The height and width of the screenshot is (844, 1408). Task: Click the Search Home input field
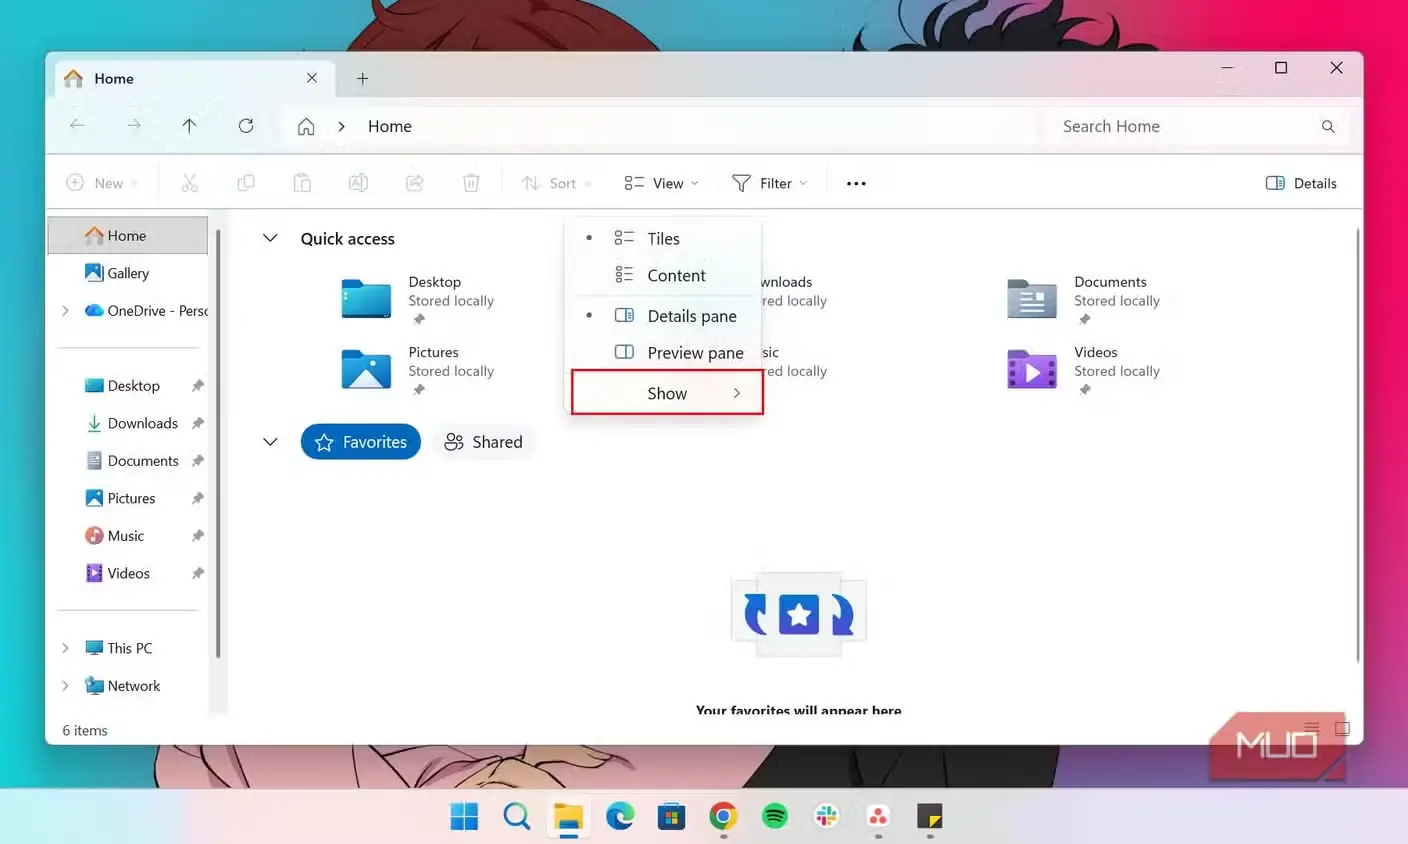tap(1198, 126)
